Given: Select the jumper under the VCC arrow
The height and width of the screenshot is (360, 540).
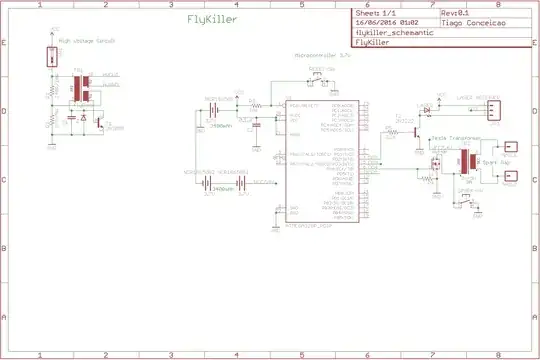Looking at the screenshot, I should [52, 57].
